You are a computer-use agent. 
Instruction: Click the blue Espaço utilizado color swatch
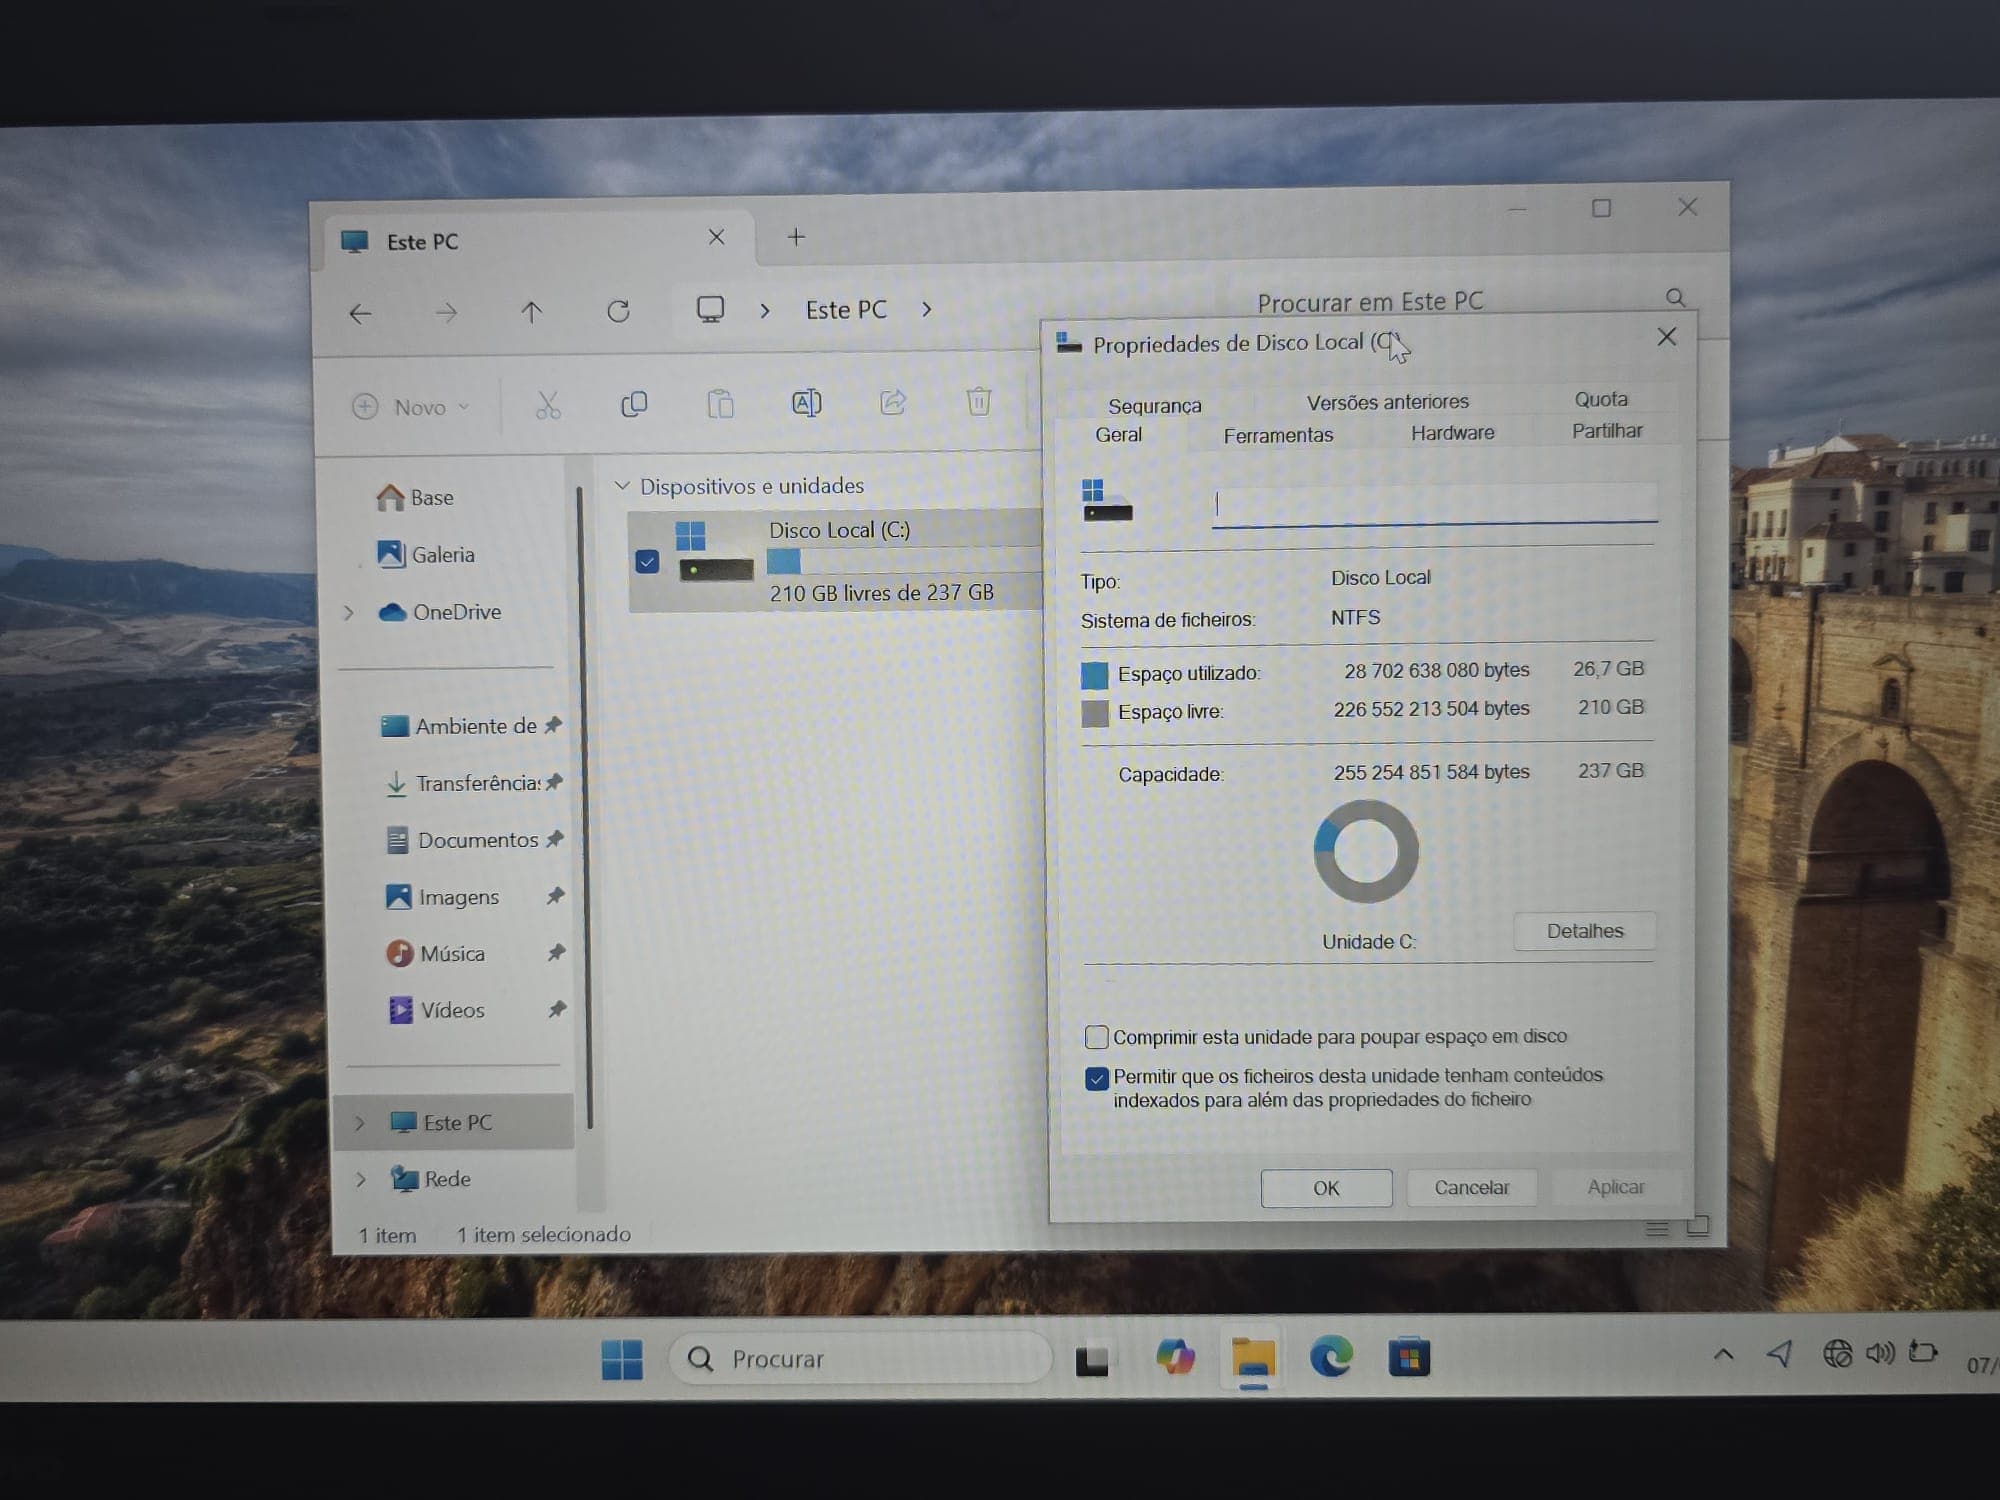point(1095,675)
